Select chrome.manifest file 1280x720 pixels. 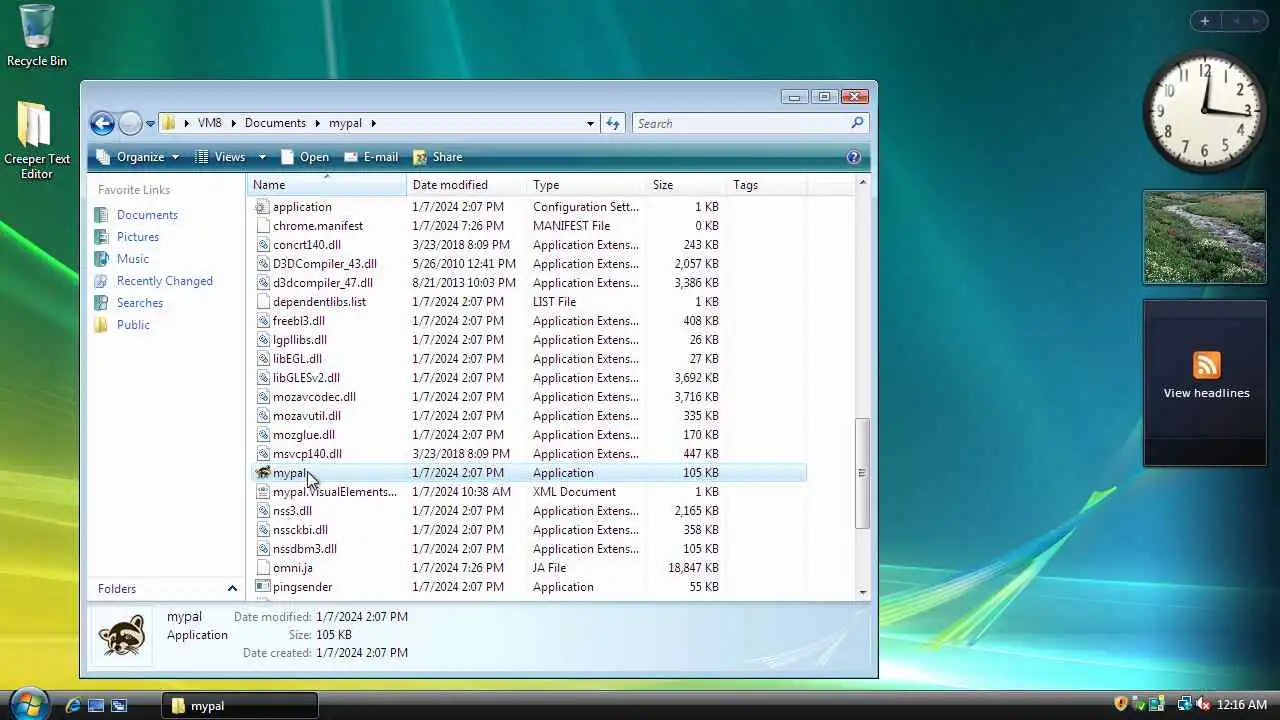318,226
